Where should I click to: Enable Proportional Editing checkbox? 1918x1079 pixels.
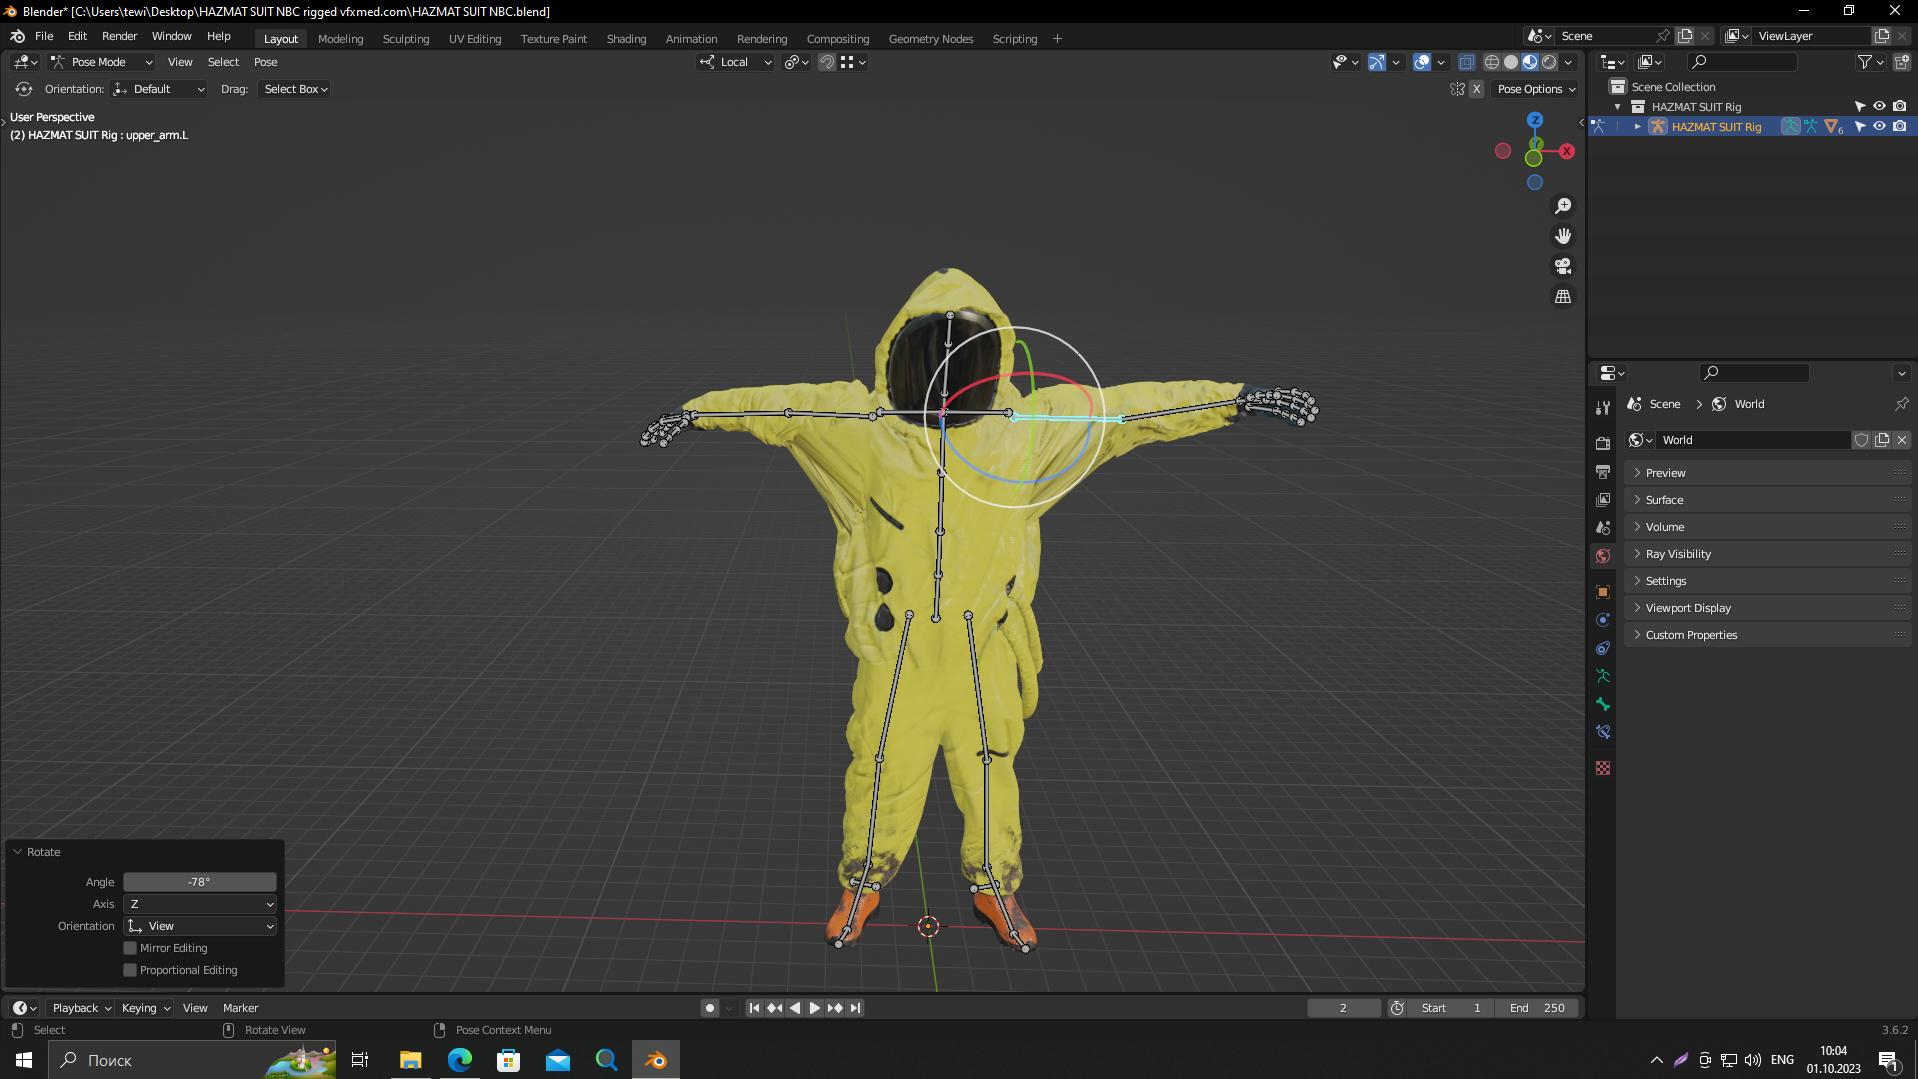click(x=130, y=970)
